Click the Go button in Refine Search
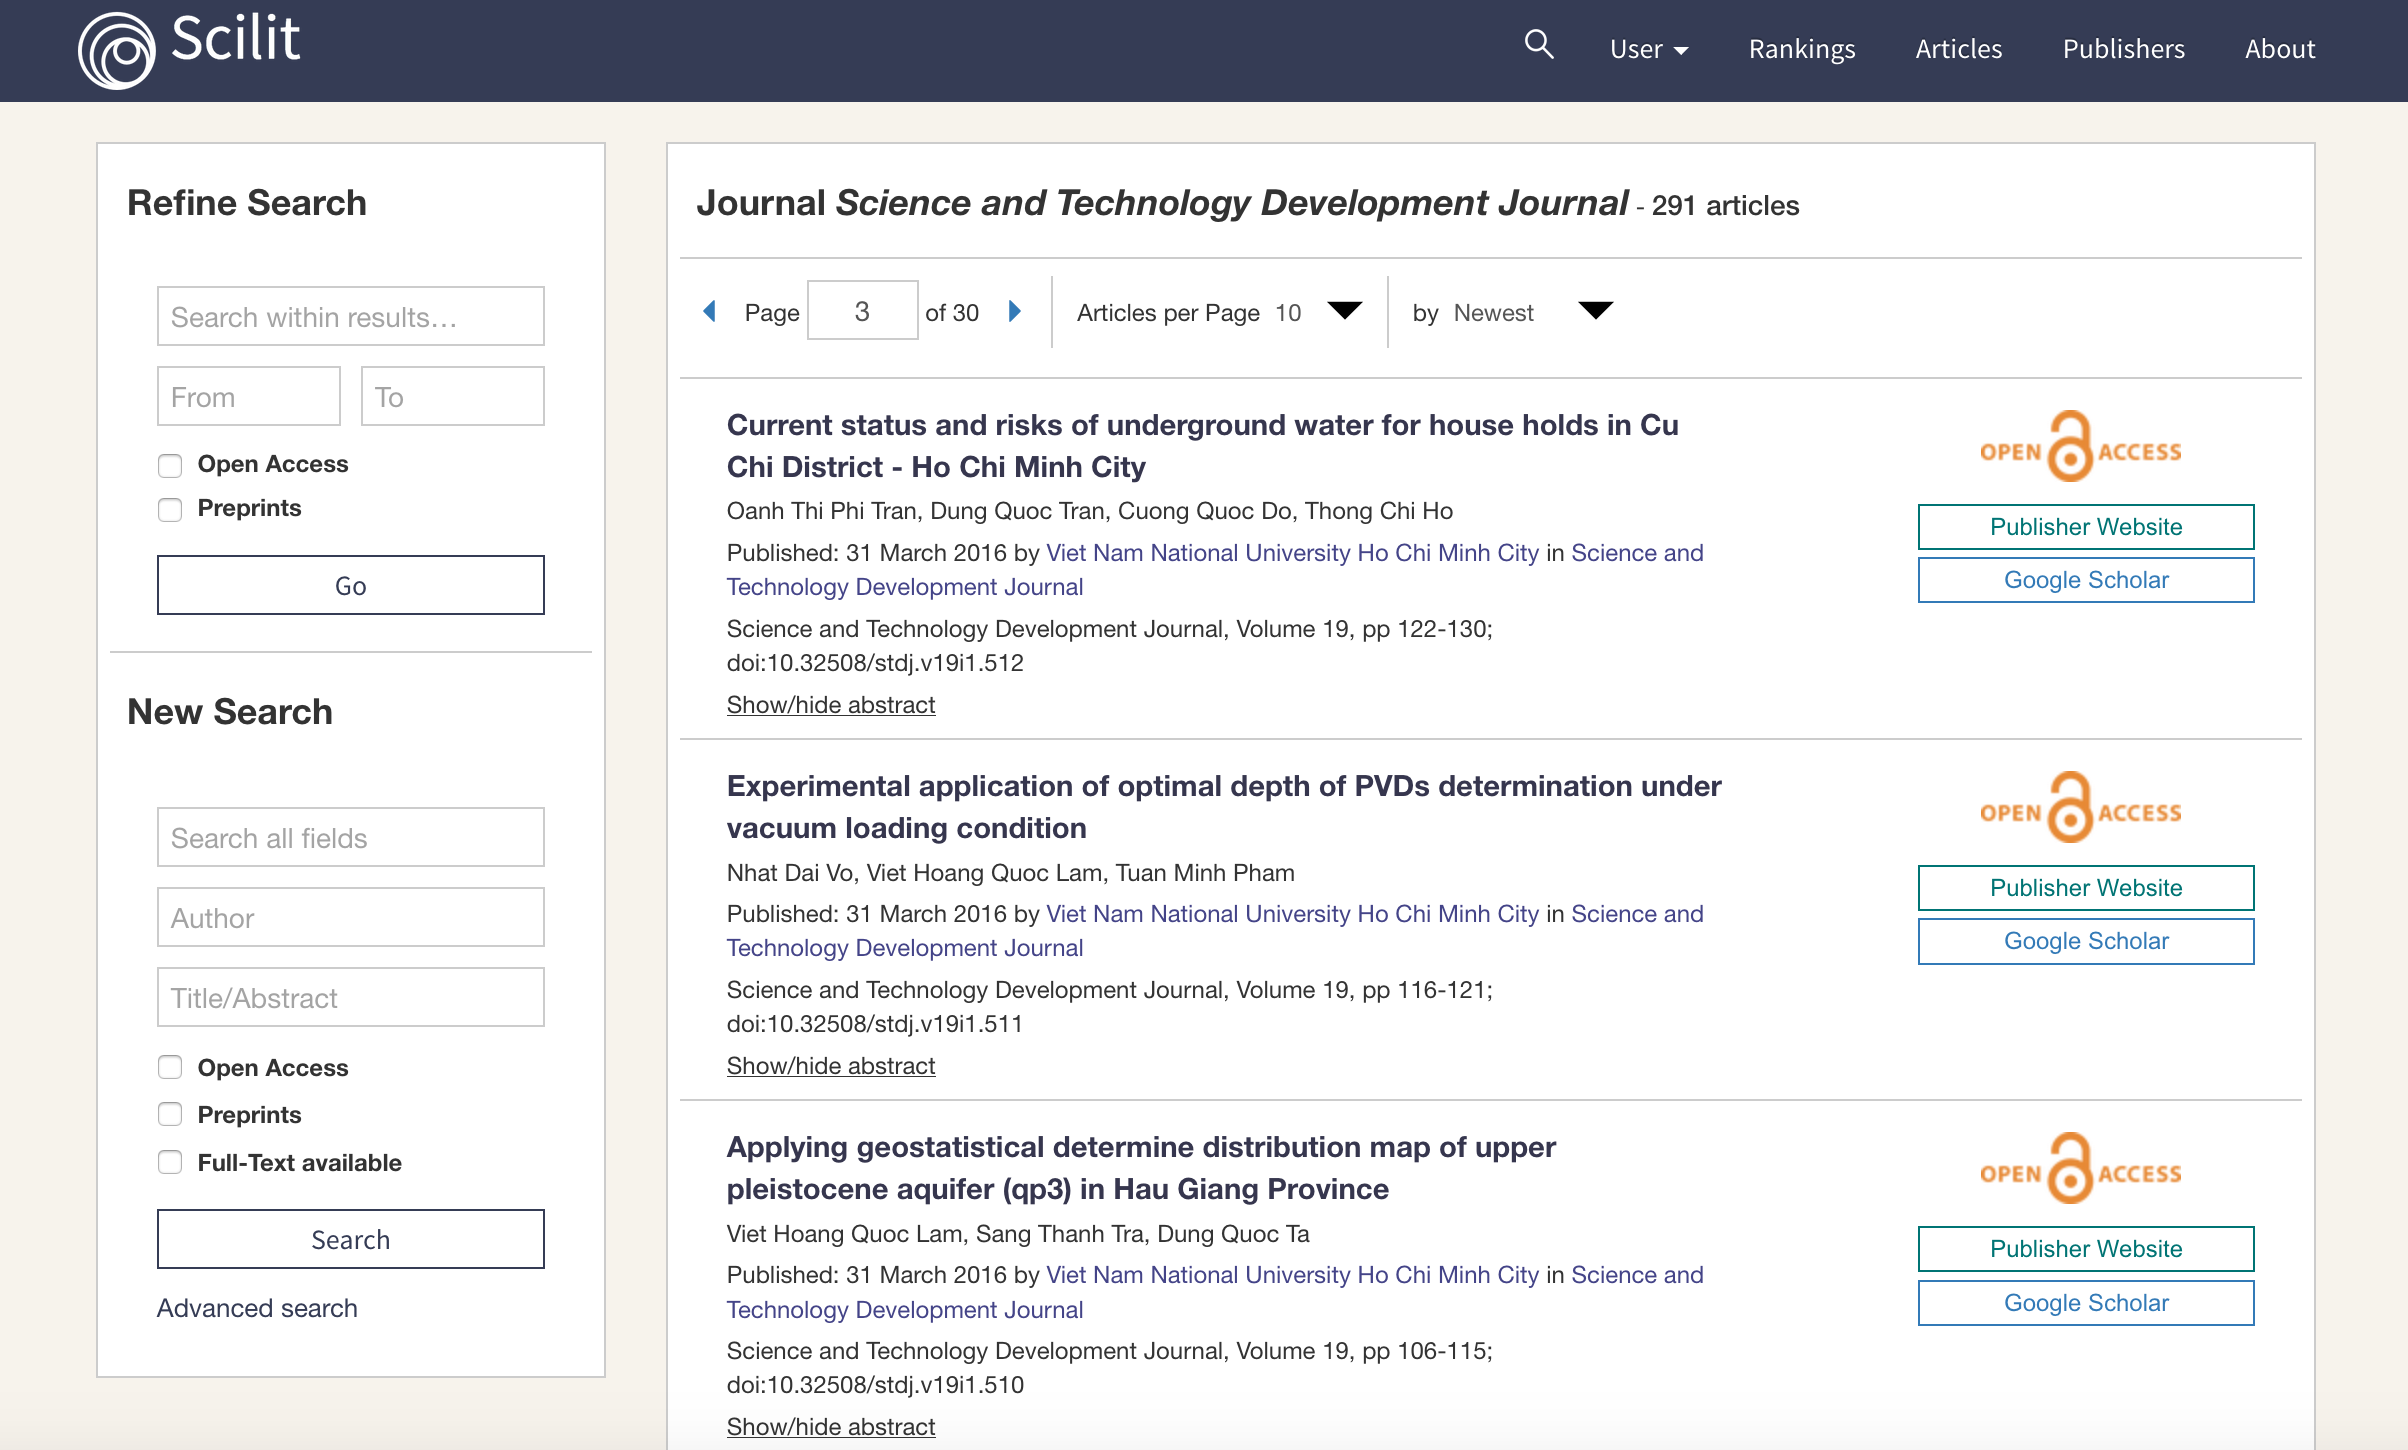 coord(351,585)
